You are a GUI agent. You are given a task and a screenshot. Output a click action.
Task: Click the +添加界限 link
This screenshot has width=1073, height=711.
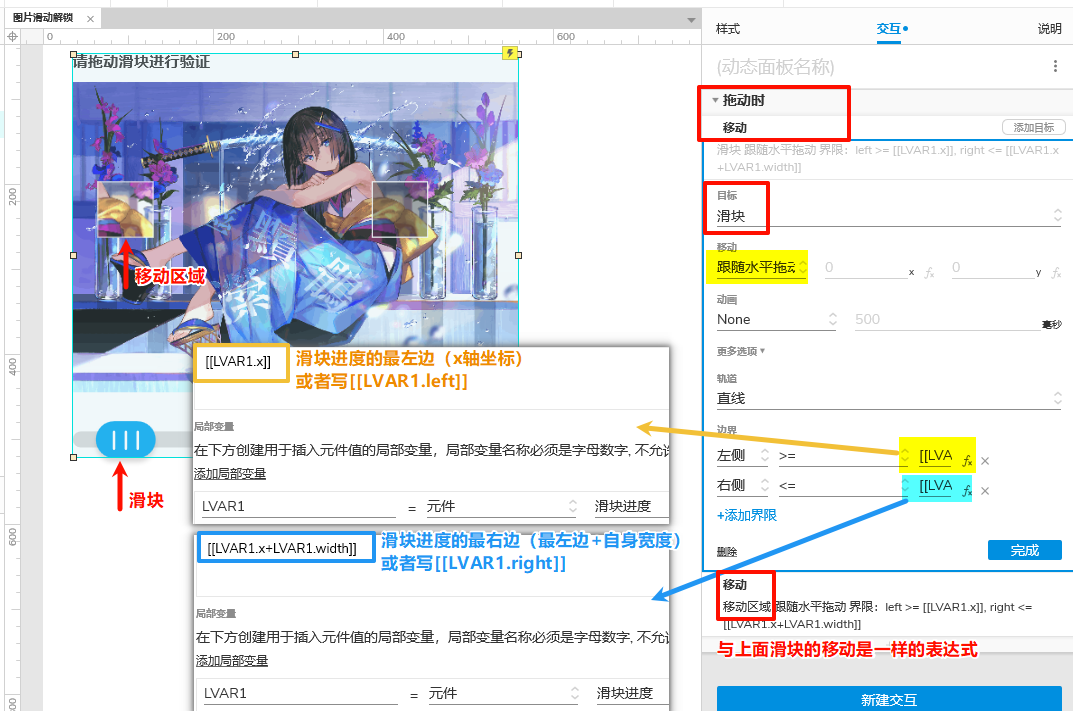[747, 515]
